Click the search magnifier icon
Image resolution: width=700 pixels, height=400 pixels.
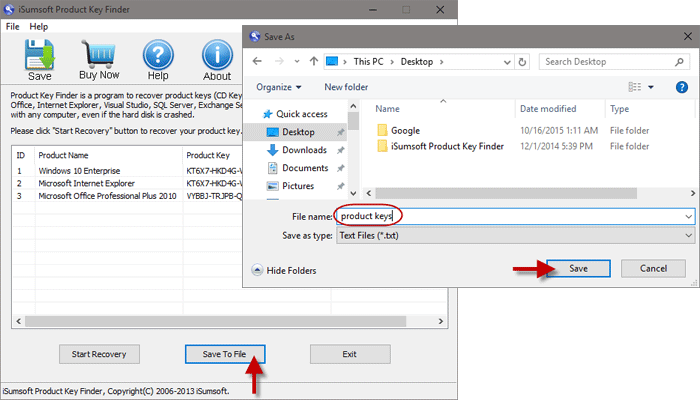pyautogui.click(x=679, y=62)
